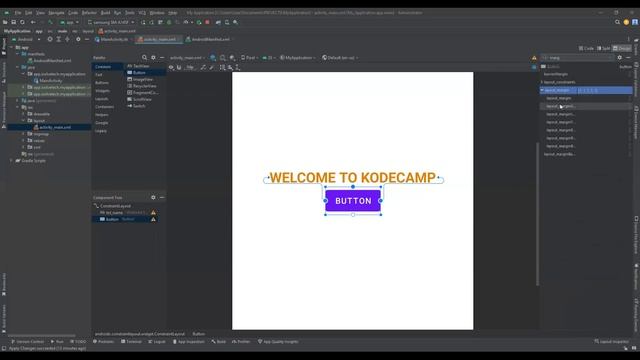Collapse the app module tree node
Screen dimensions: 640x360
11,47
